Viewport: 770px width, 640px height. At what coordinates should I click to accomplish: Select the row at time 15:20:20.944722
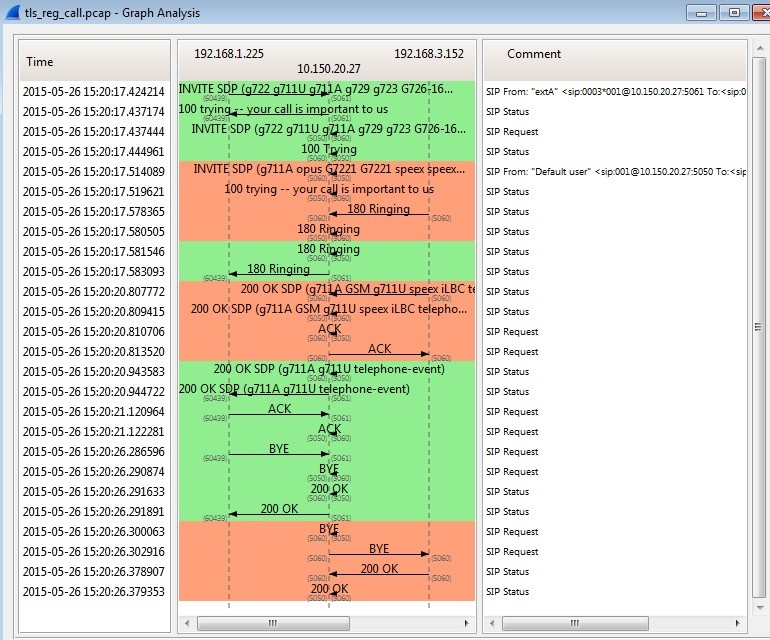[93, 391]
